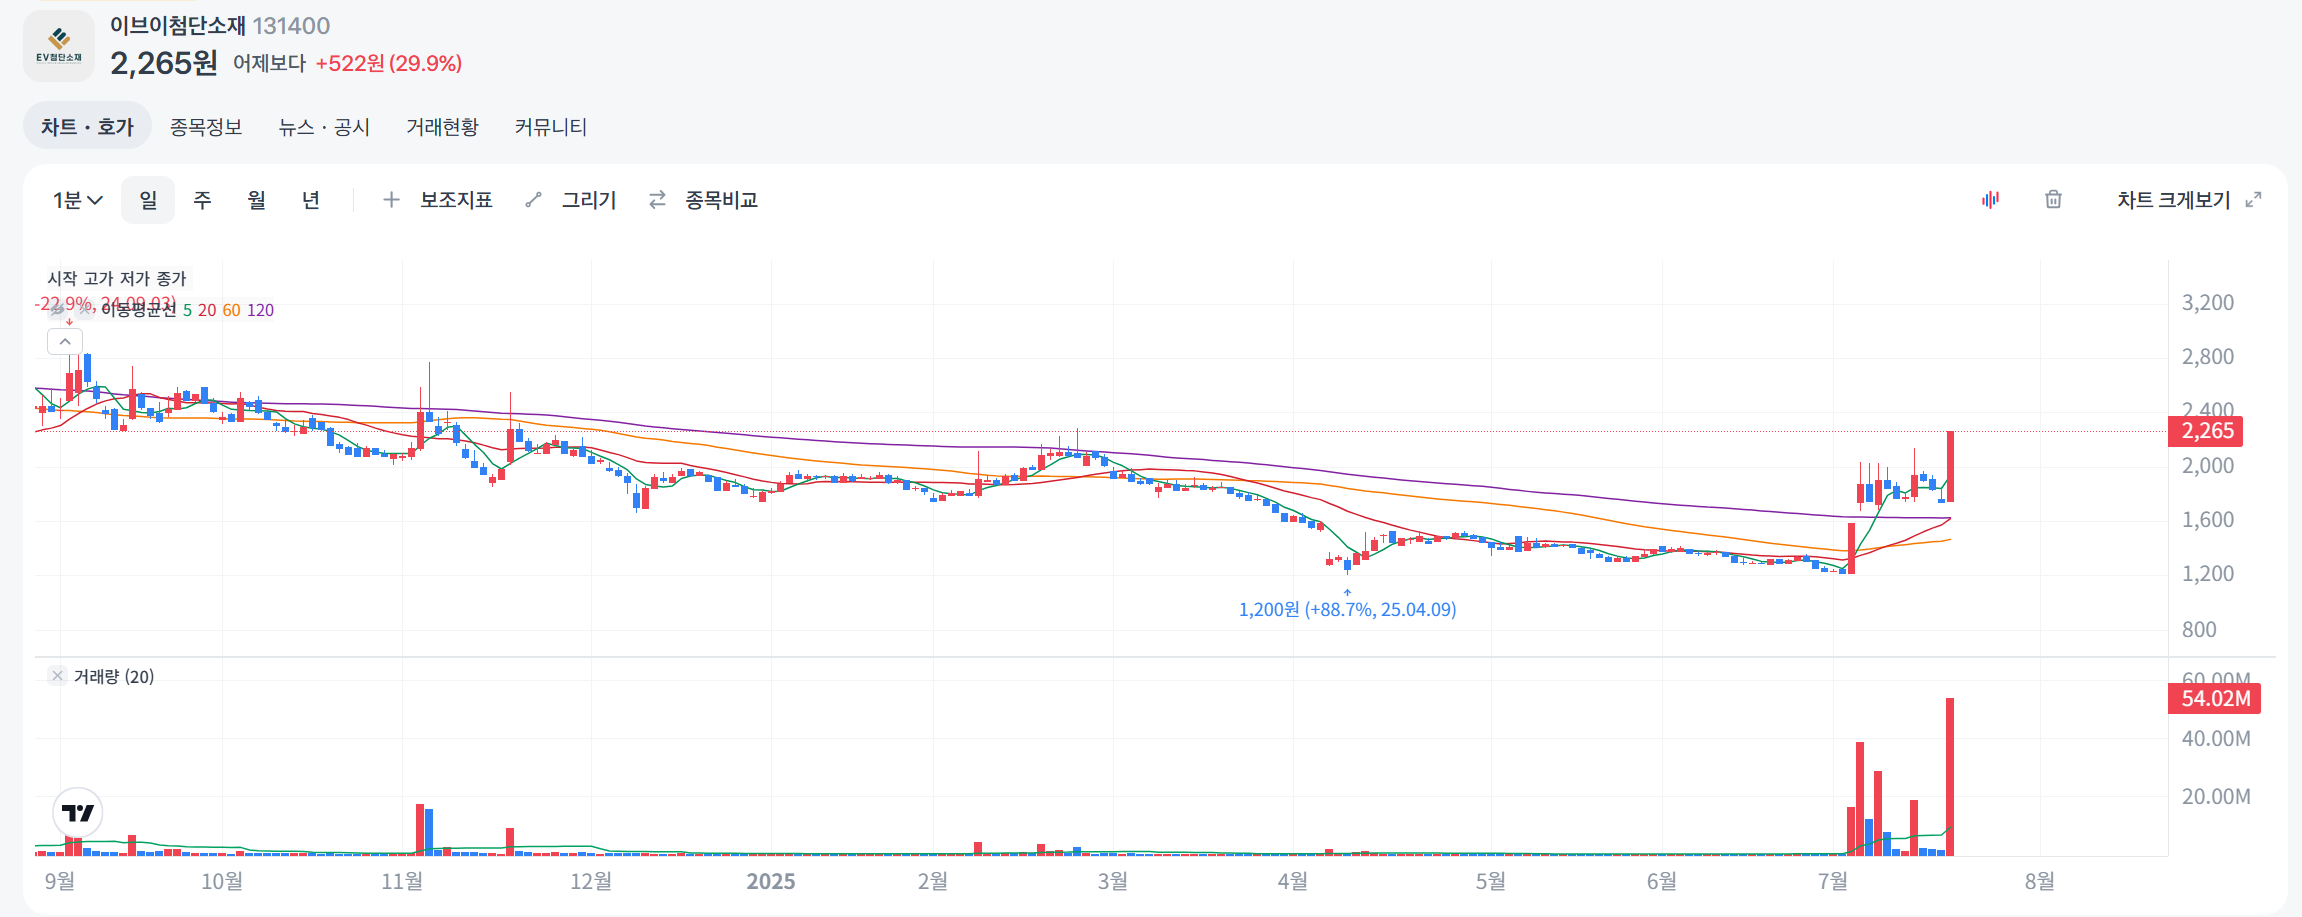This screenshot has width=2302, height=917.
Task: Click the 1,200 price axis label
Action: point(2208,573)
